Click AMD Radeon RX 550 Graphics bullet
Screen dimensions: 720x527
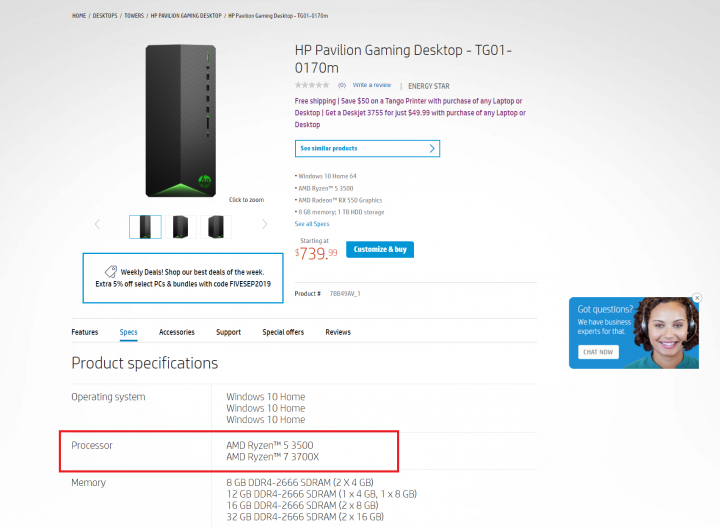click(x=340, y=200)
